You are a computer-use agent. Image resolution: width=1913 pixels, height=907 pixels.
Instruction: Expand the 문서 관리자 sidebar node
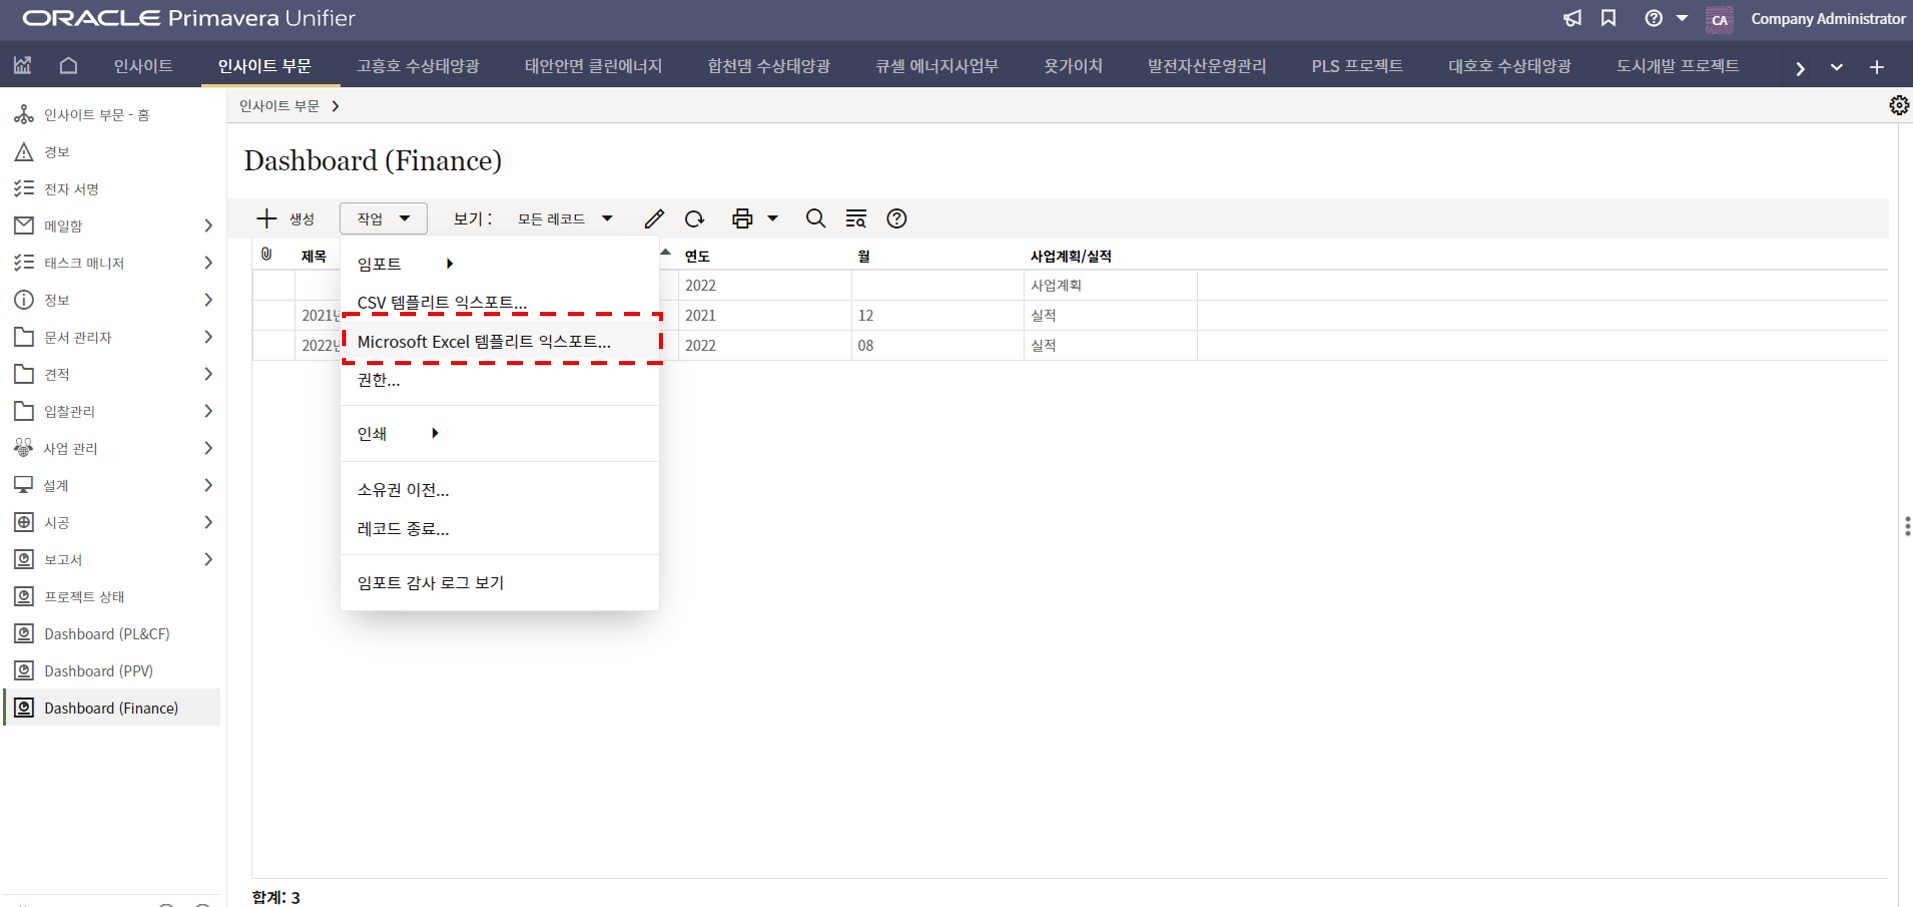(208, 337)
